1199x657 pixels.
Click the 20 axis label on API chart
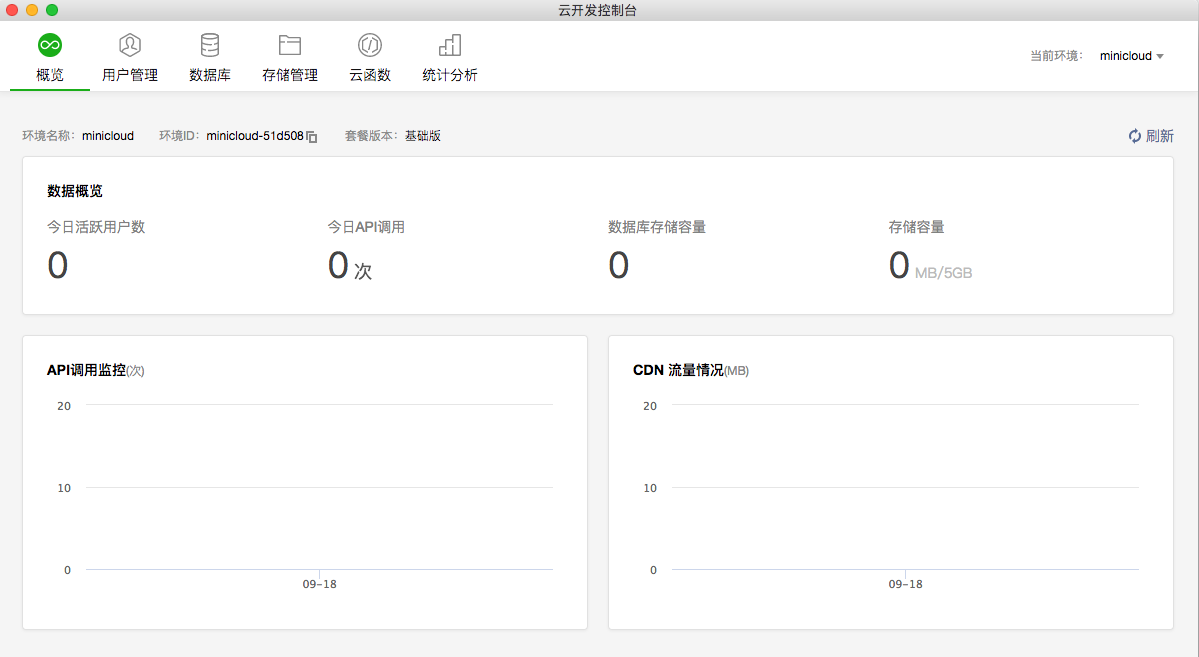[64, 405]
